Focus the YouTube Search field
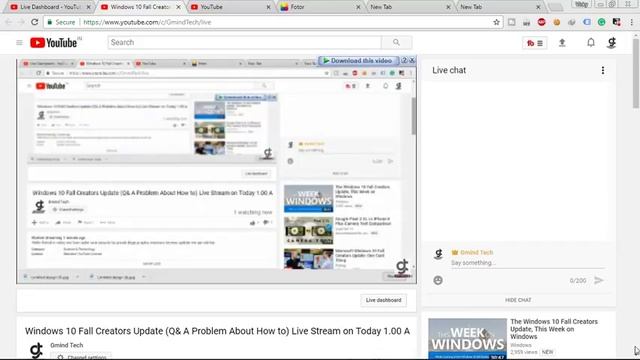This screenshot has height=360, width=640. click(x=244, y=42)
